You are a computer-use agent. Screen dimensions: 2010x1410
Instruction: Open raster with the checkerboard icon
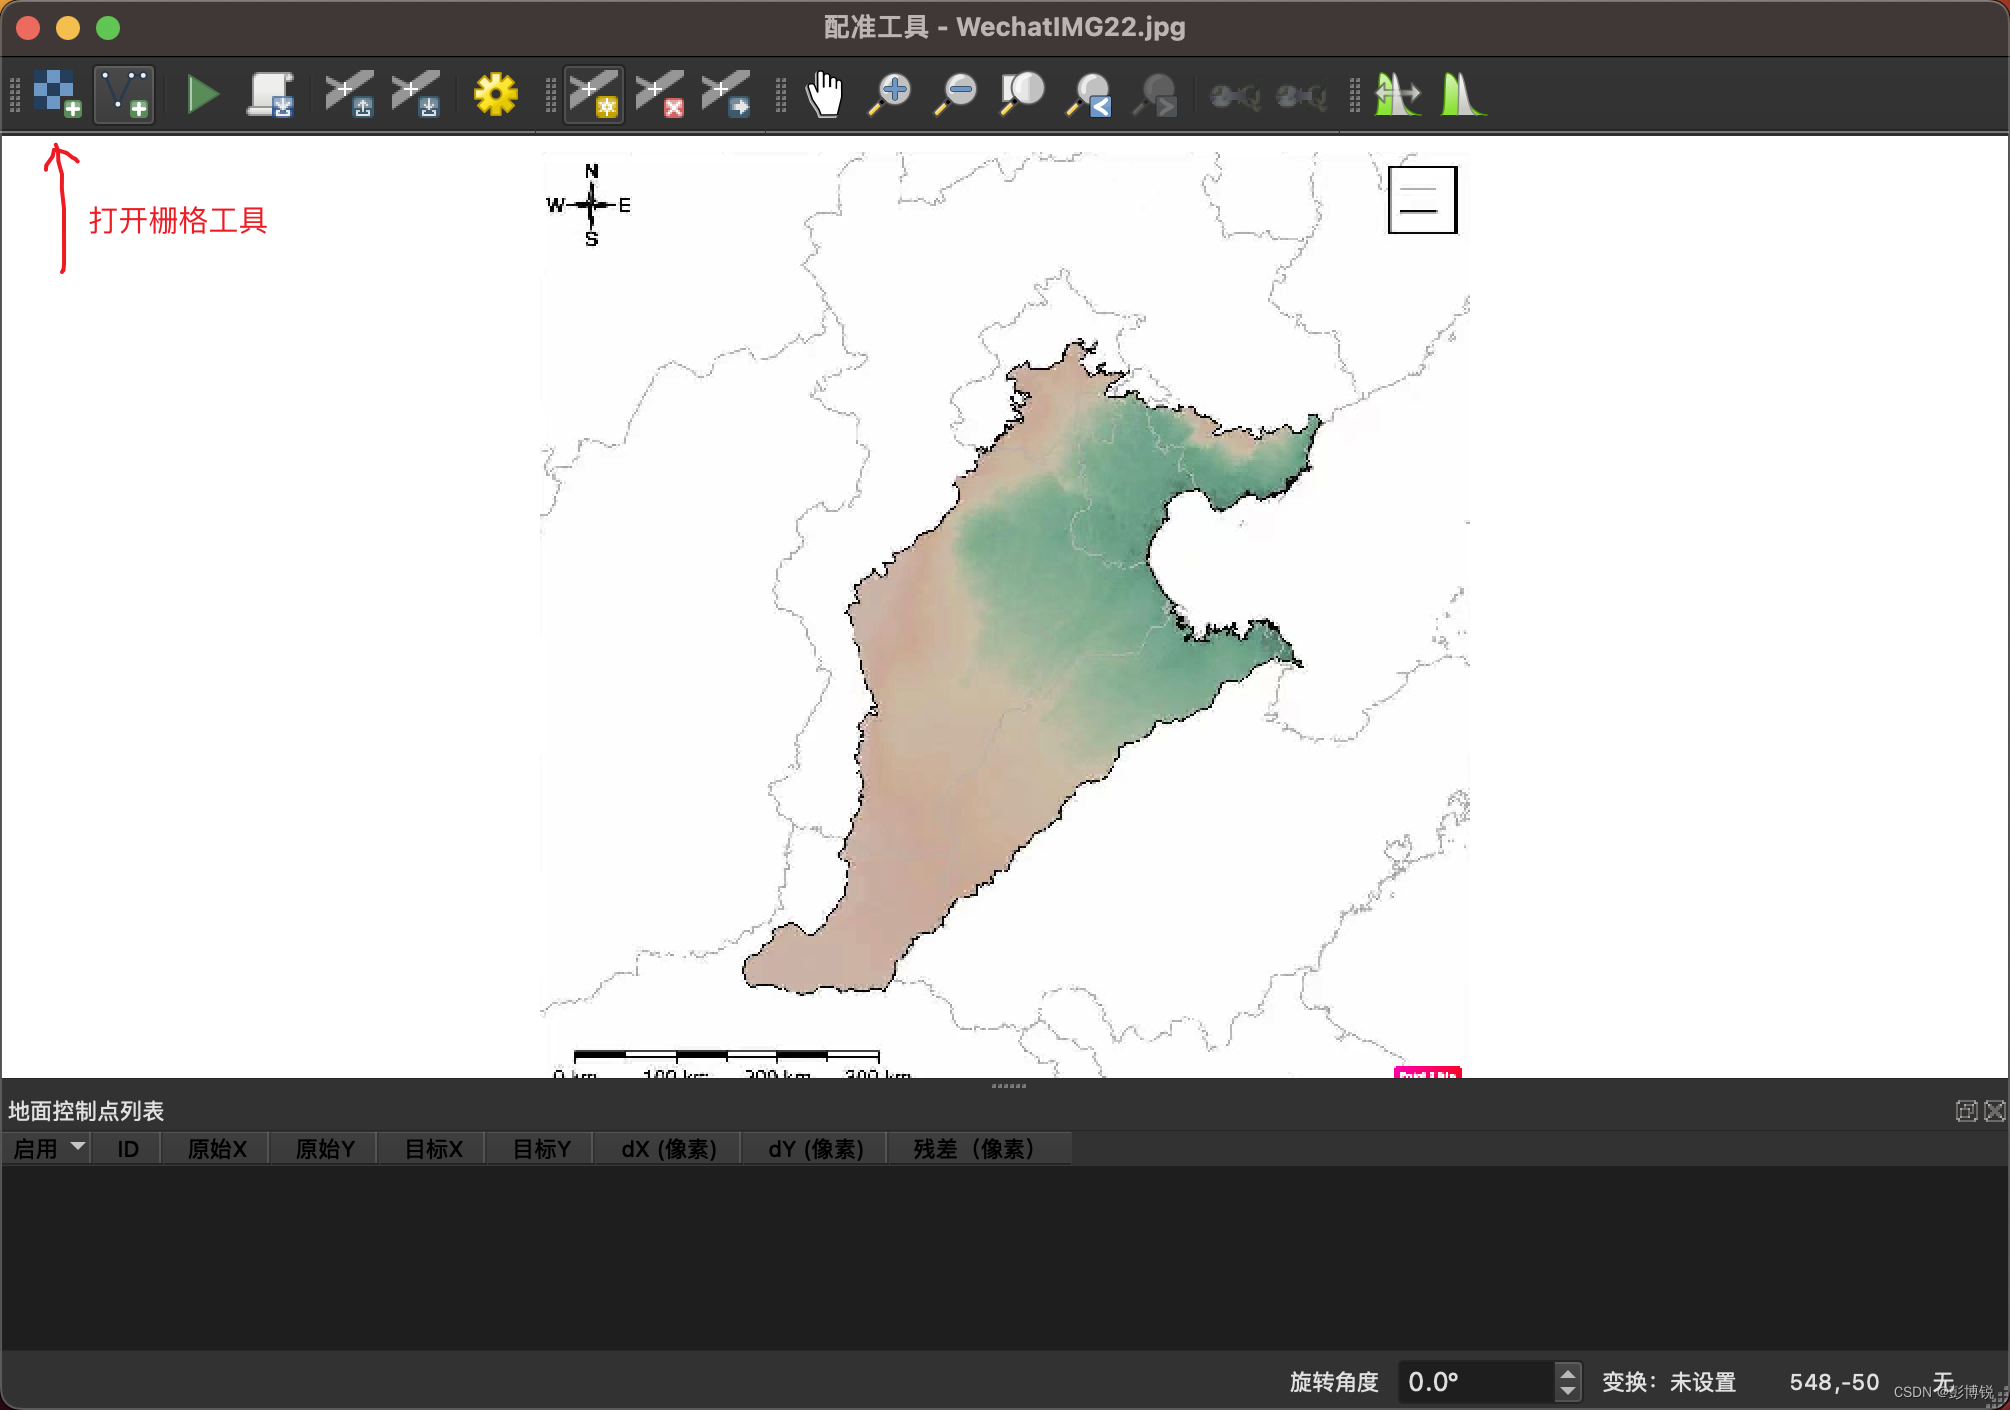tap(56, 94)
